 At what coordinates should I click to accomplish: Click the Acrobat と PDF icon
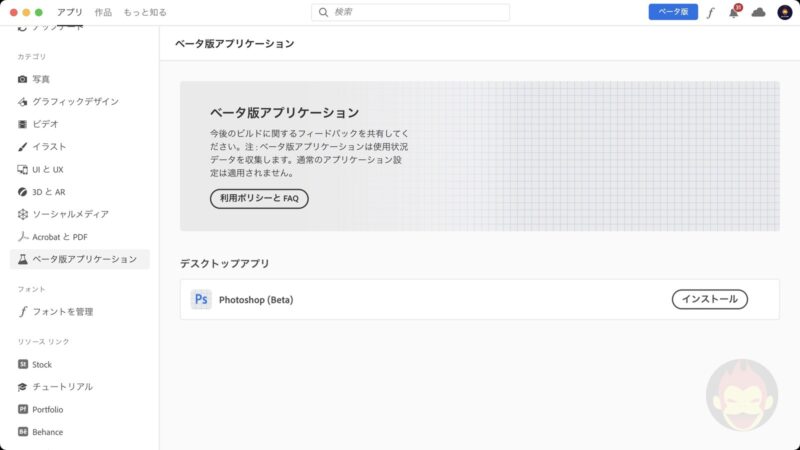tap(22, 237)
